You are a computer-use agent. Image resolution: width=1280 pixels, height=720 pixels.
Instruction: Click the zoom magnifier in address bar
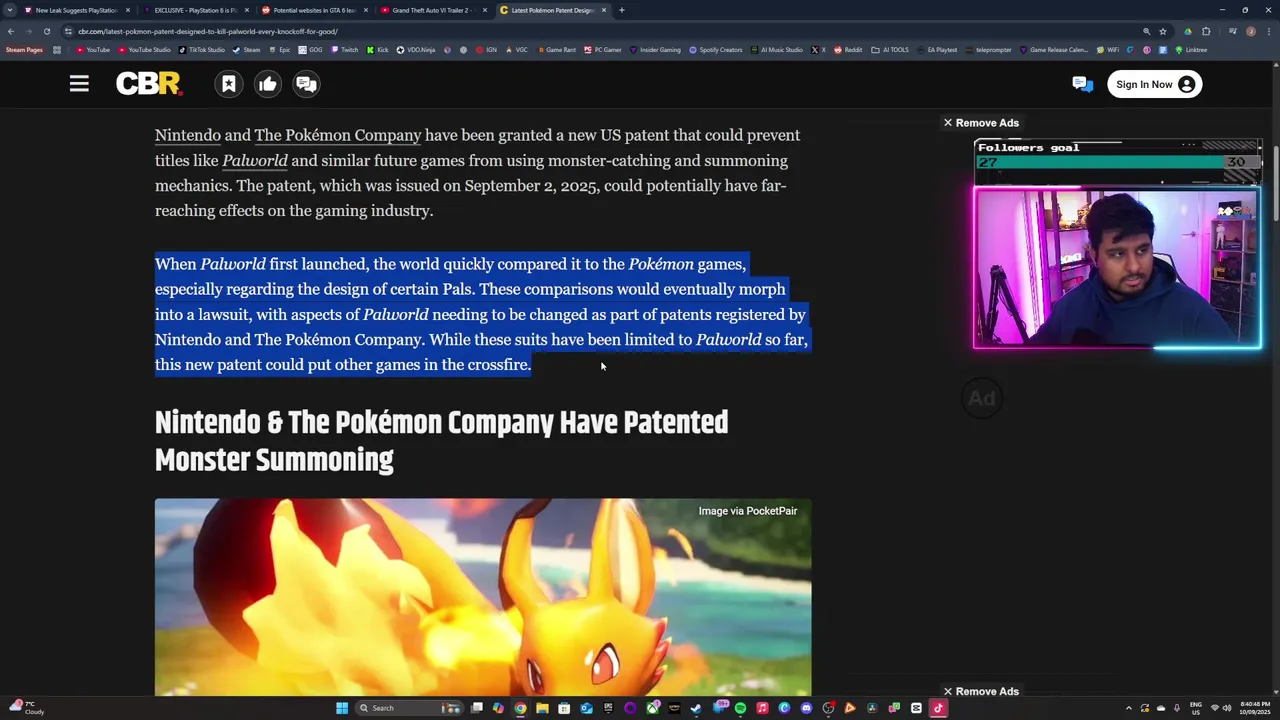1146,31
